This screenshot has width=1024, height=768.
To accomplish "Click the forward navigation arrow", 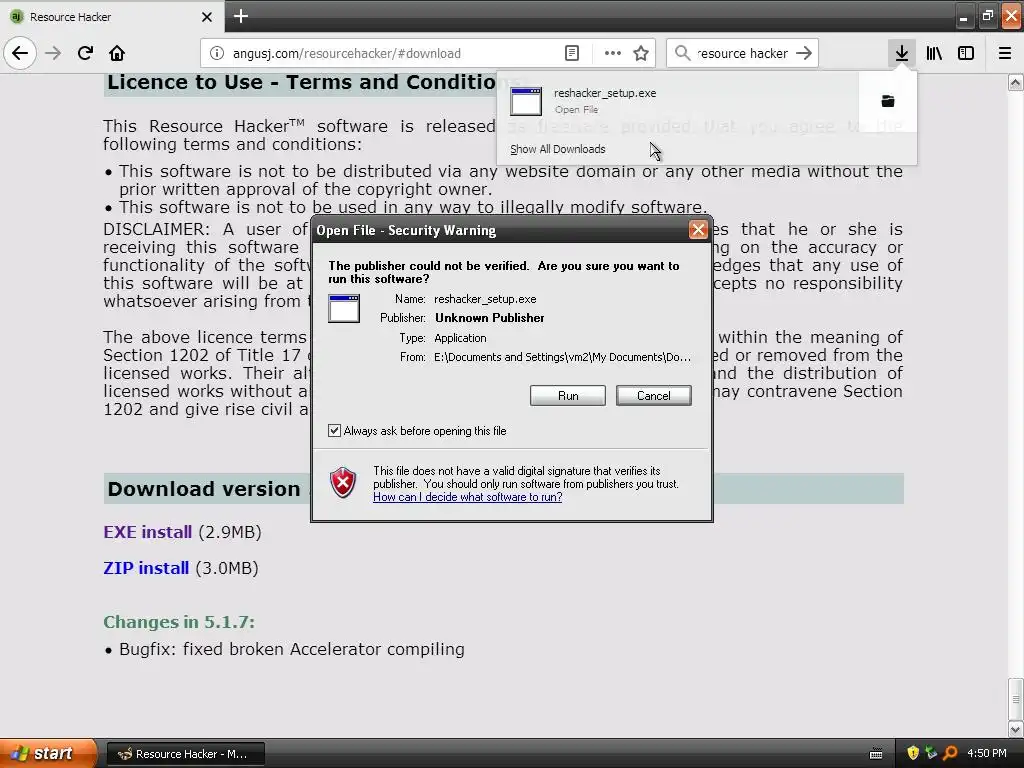I will click(x=53, y=53).
